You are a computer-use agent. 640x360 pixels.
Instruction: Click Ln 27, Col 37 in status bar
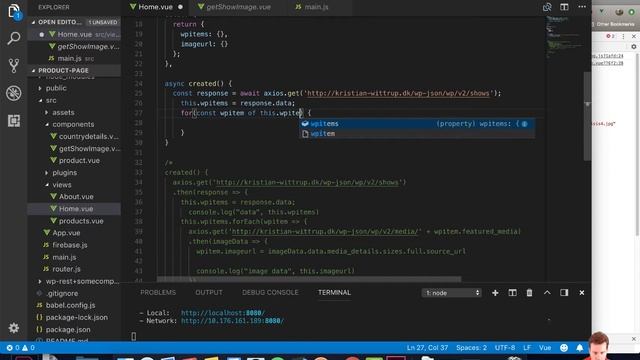[x=427, y=348]
